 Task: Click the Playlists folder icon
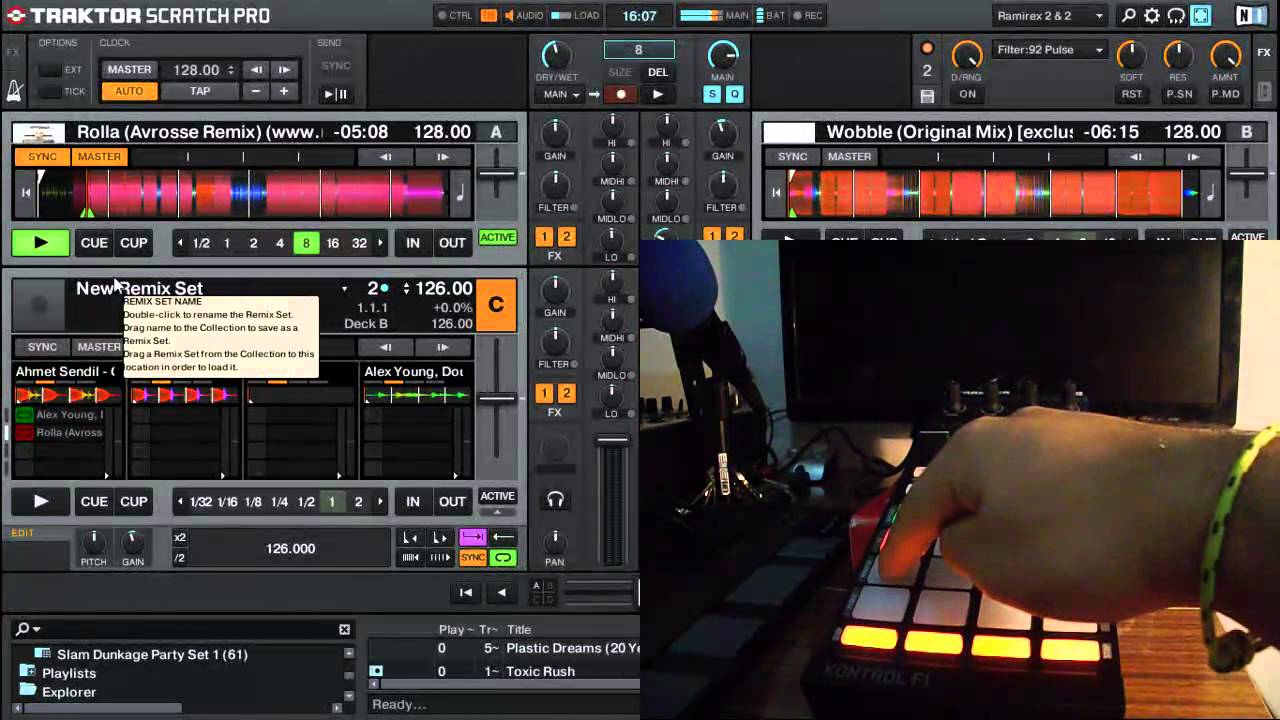click(26, 673)
